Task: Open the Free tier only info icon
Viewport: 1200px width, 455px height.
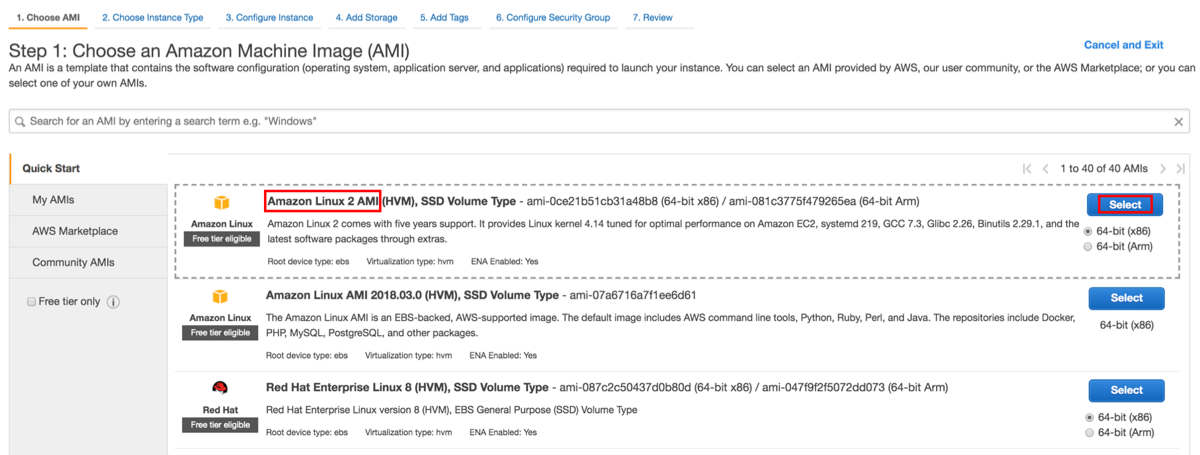Action: pos(113,302)
